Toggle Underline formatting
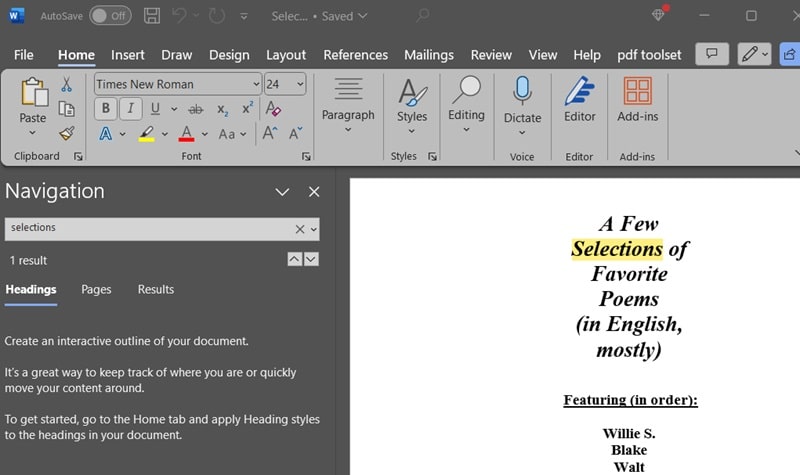The image size is (800, 475). tap(156, 108)
